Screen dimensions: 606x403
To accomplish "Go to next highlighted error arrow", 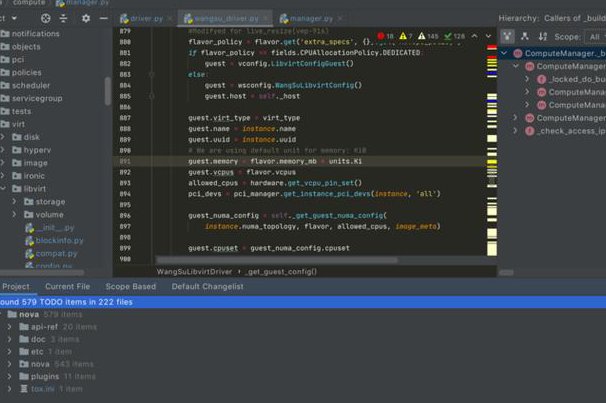I will coord(489,36).
